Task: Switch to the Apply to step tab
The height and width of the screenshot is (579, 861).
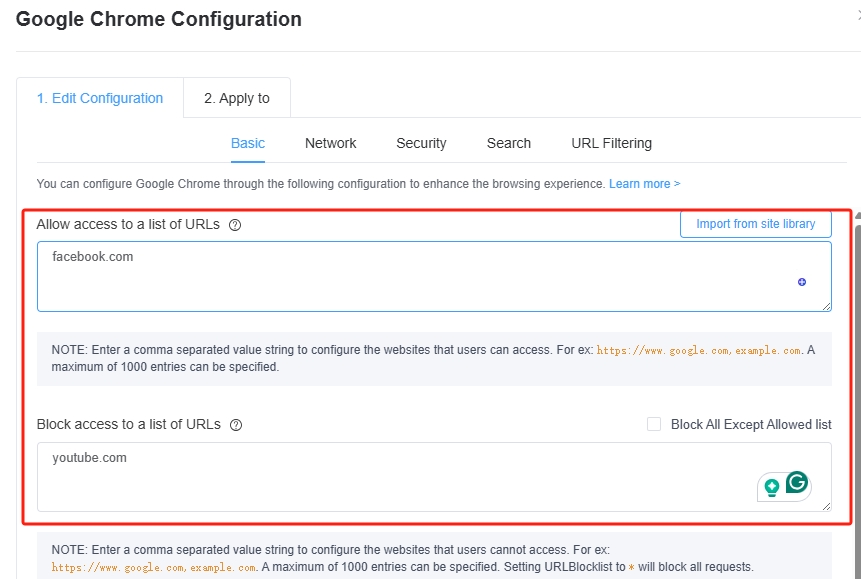Action: pos(237,98)
